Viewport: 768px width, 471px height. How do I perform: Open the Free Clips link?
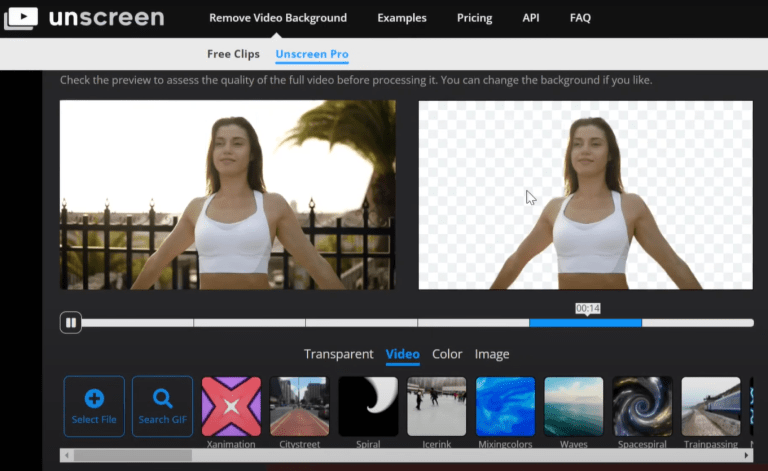coord(233,54)
